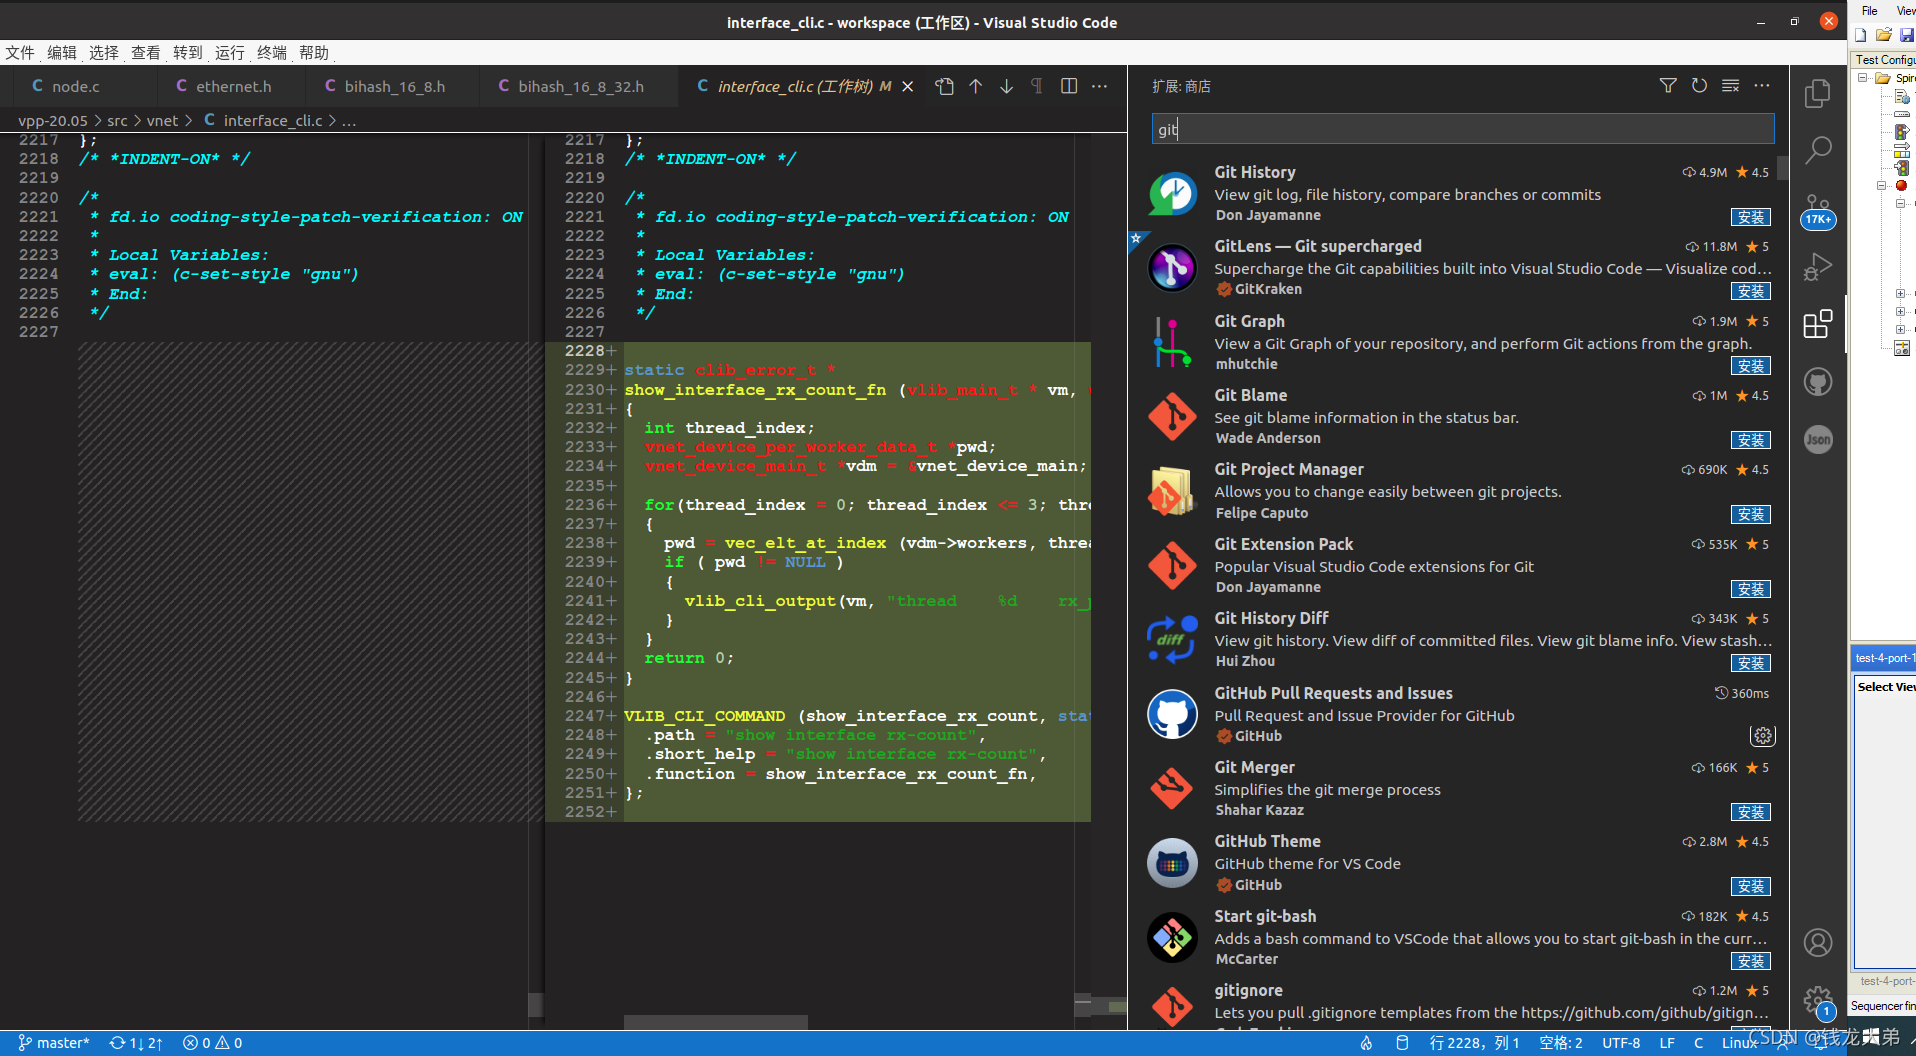Open the Extensions view icon
Image resolution: width=1916 pixels, height=1056 pixels.
point(1818,324)
